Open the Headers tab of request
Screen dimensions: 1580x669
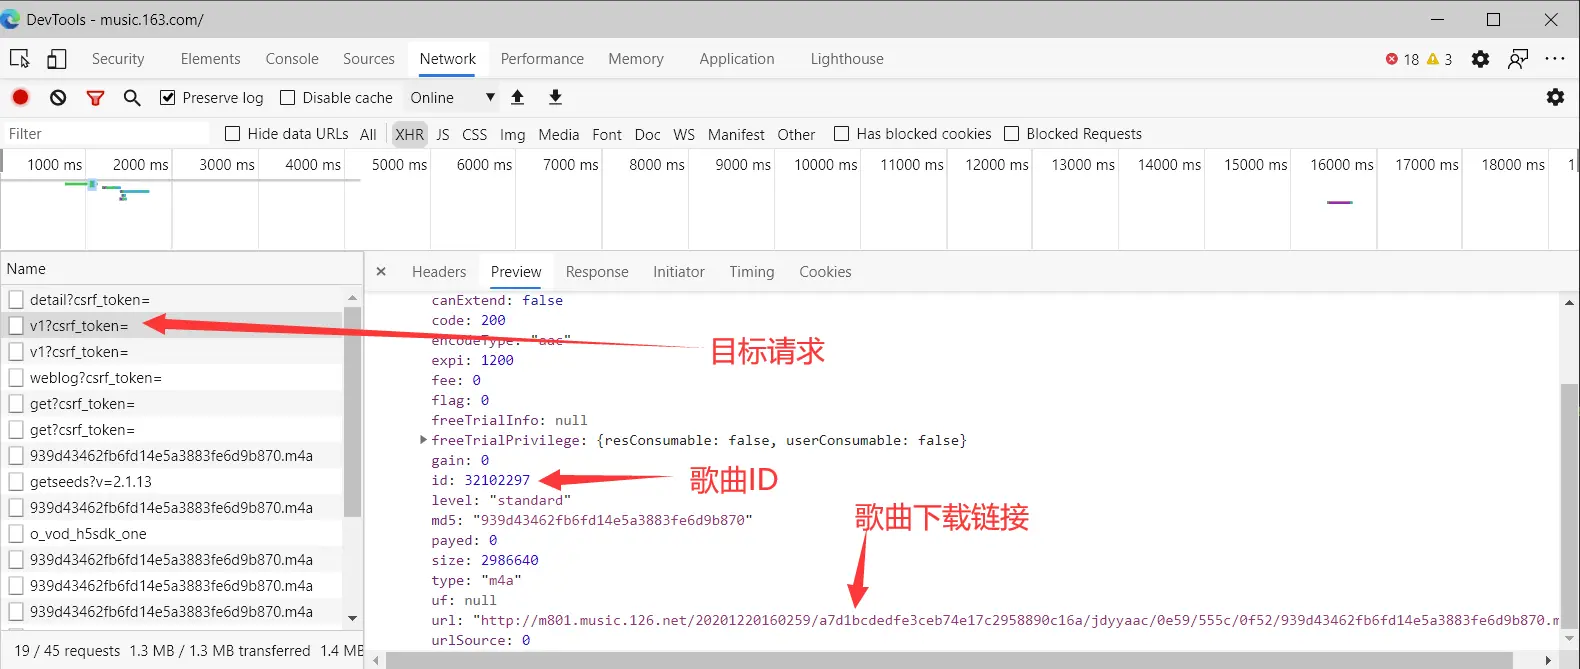439,272
